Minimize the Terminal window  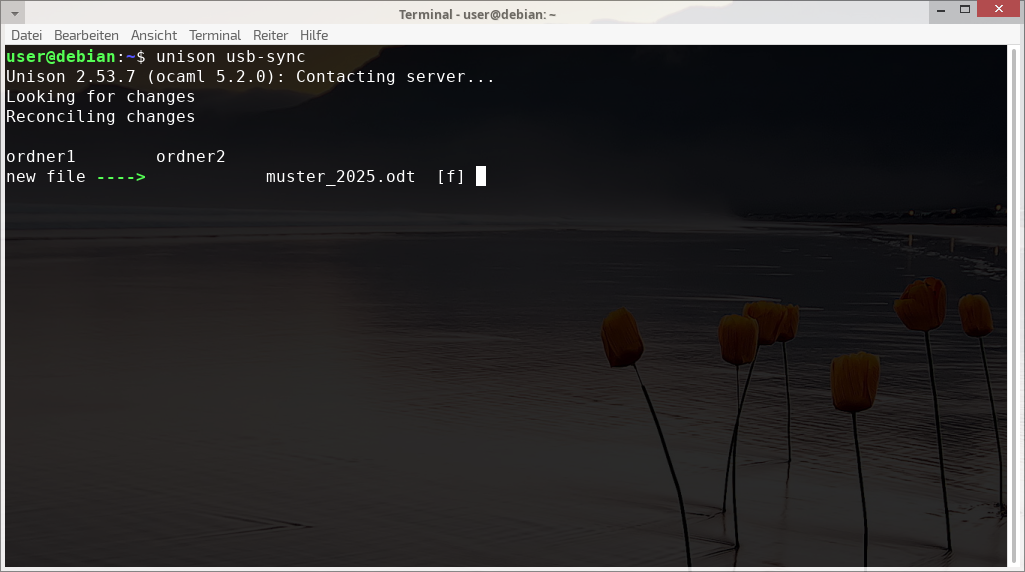point(941,10)
